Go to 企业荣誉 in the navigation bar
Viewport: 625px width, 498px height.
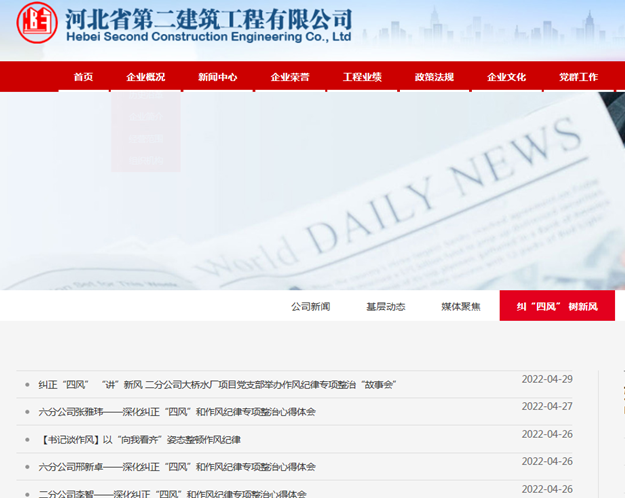pos(290,77)
